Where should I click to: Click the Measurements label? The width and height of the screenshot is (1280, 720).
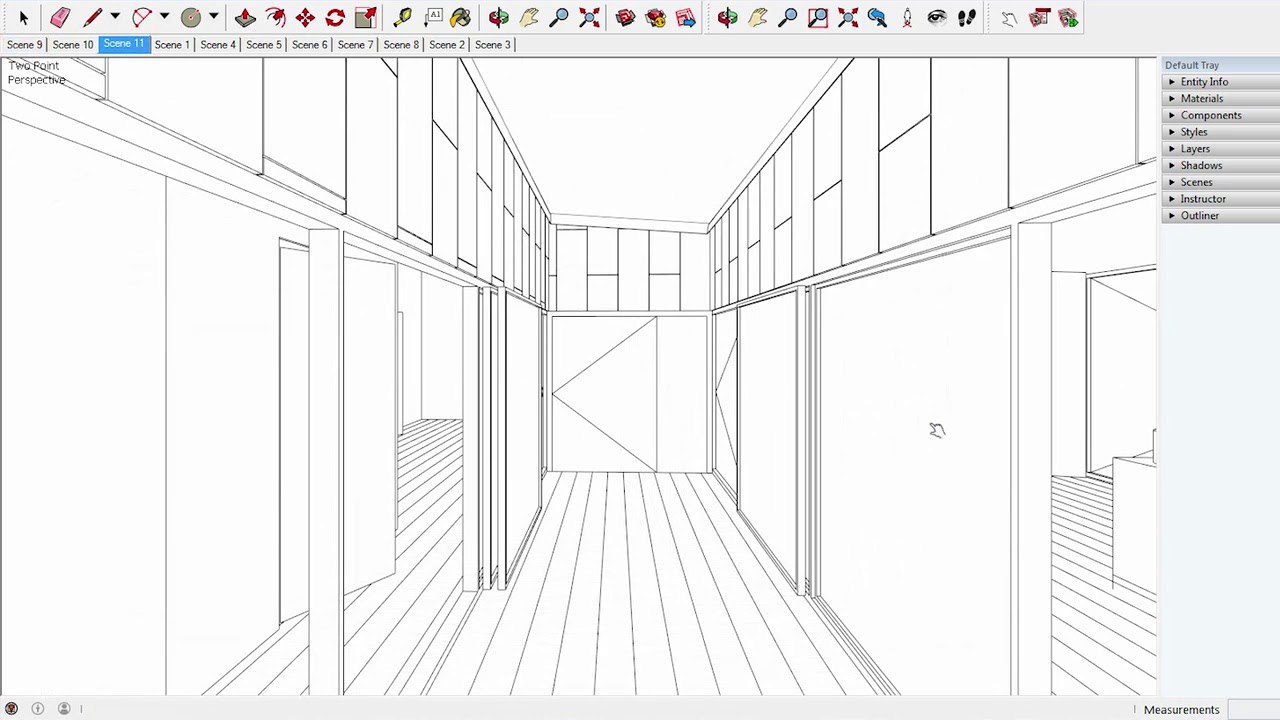click(x=1182, y=710)
